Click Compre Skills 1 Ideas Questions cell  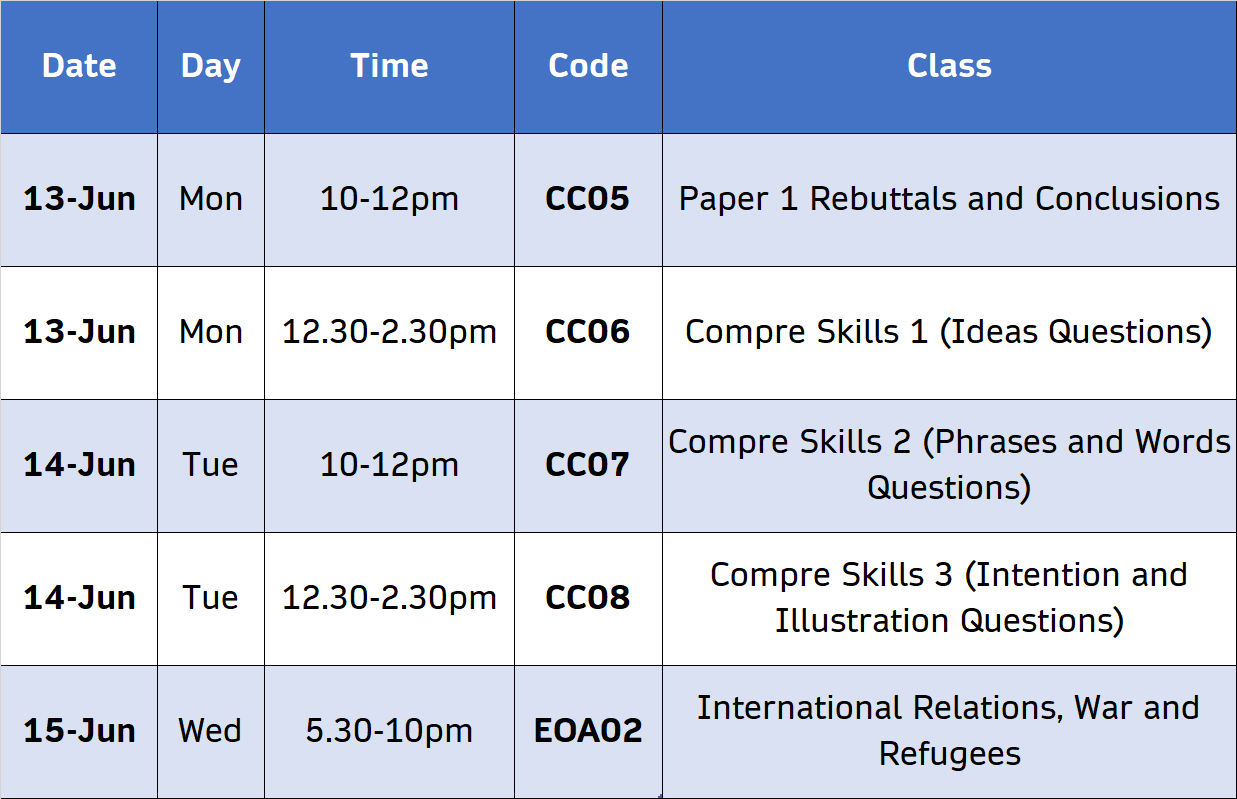coord(949,332)
